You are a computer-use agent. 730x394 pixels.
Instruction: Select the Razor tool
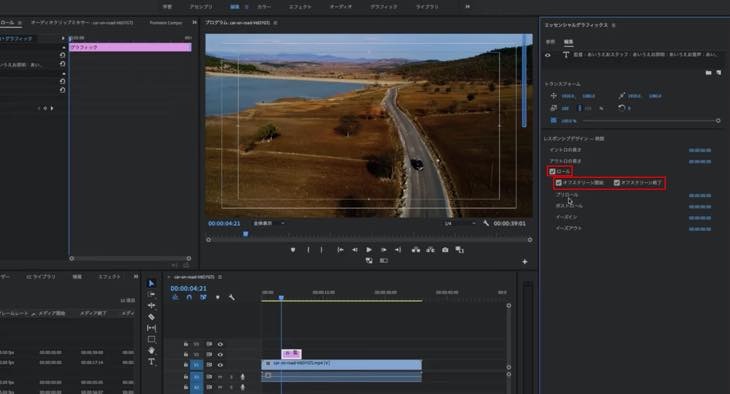151,317
